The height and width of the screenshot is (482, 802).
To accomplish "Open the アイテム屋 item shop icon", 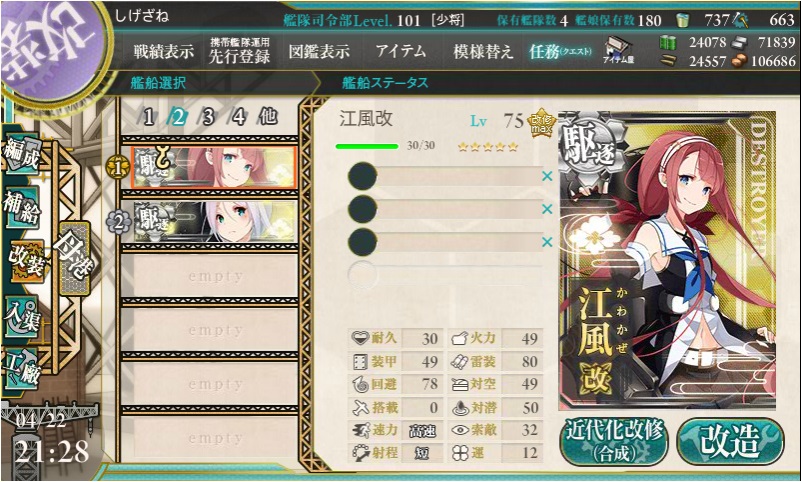I will pyautogui.click(x=618, y=50).
